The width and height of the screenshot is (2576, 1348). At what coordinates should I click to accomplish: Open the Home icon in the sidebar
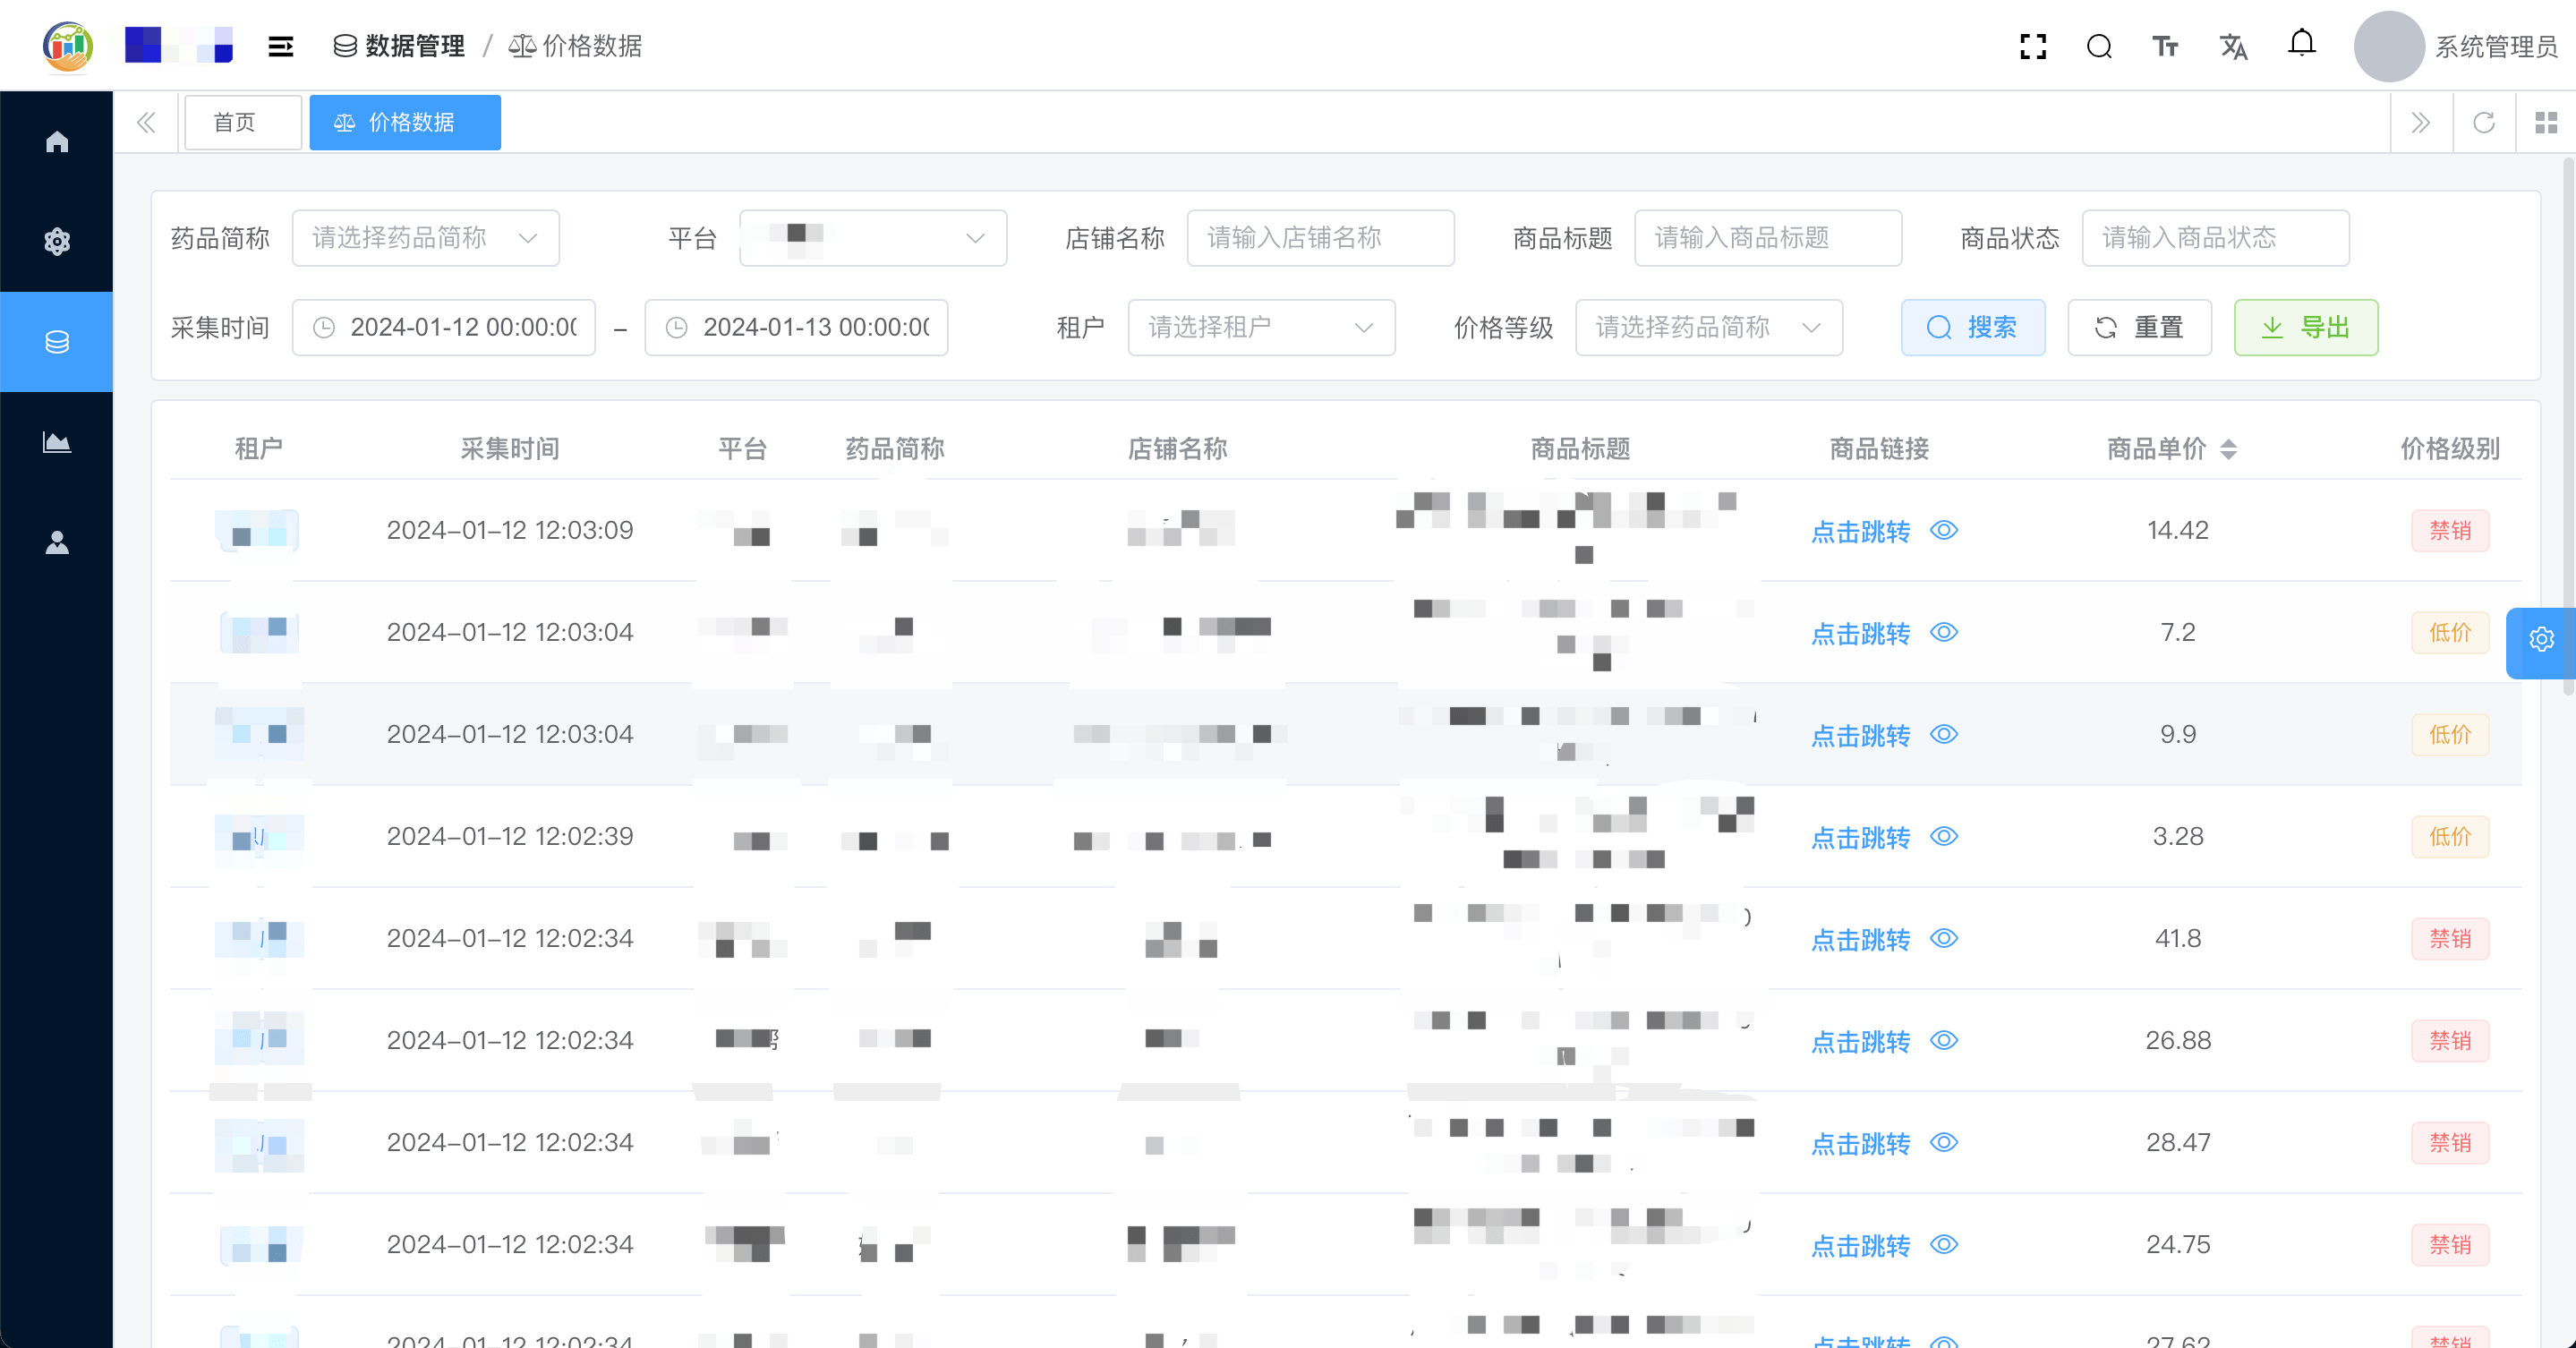point(57,142)
